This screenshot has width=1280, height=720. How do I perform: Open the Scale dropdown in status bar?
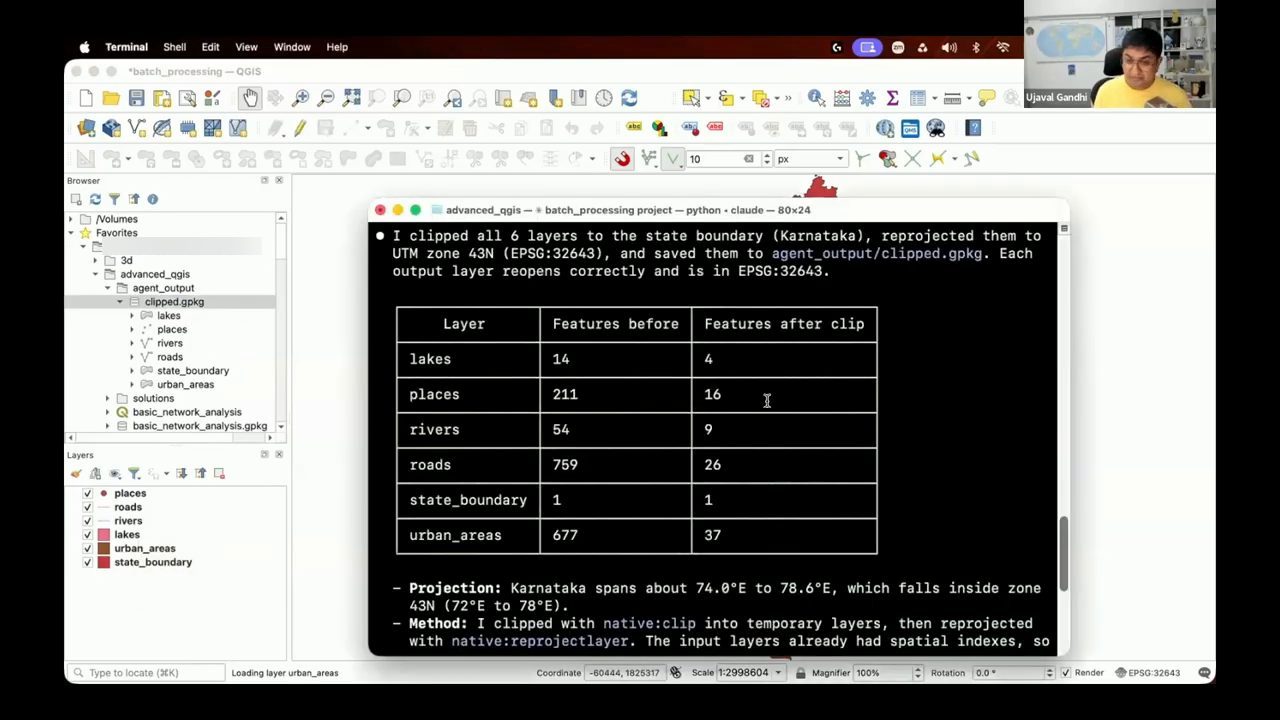tap(778, 673)
